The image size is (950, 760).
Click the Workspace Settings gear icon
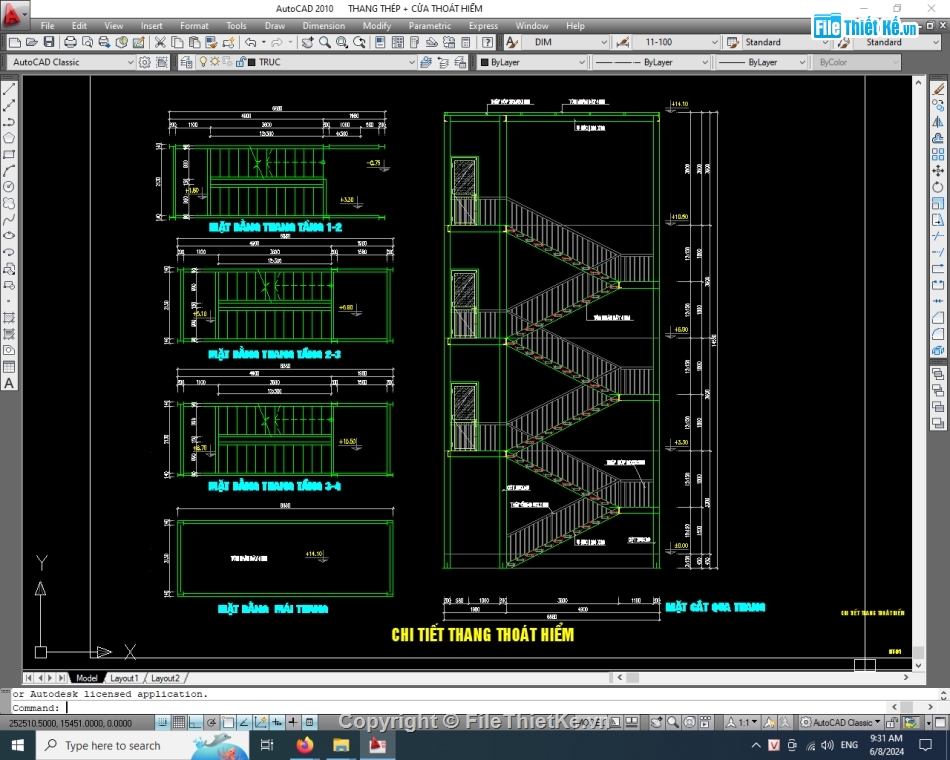pyautogui.click(x=144, y=62)
